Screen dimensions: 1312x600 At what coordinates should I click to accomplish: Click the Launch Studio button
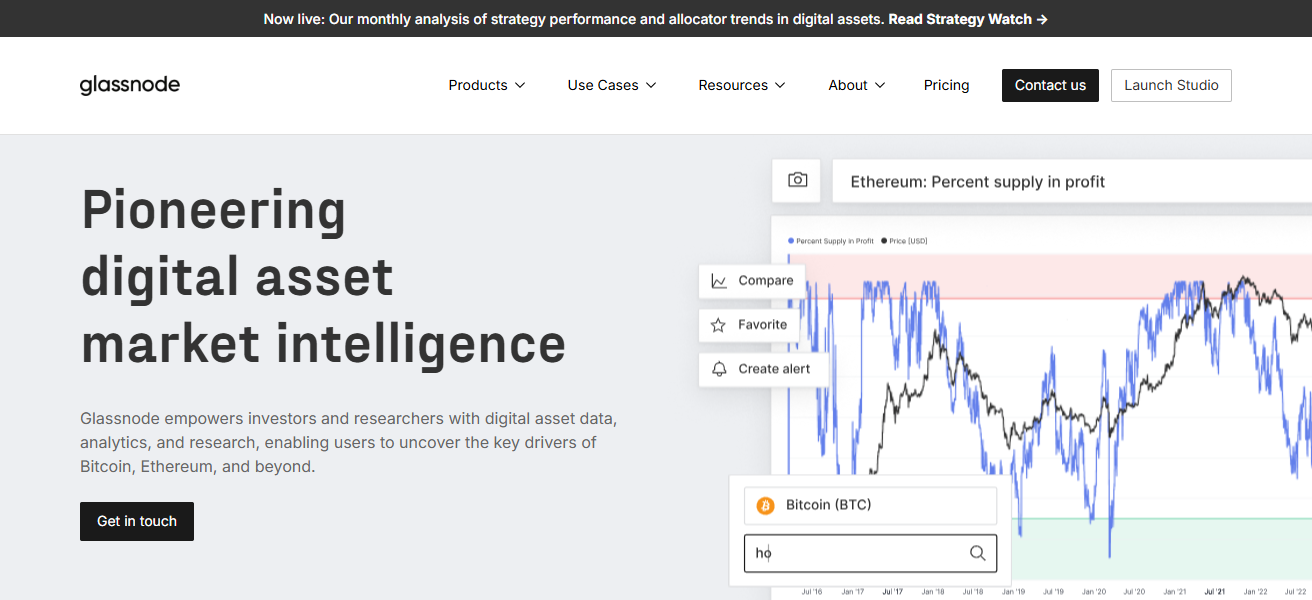tap(1171, 85)
